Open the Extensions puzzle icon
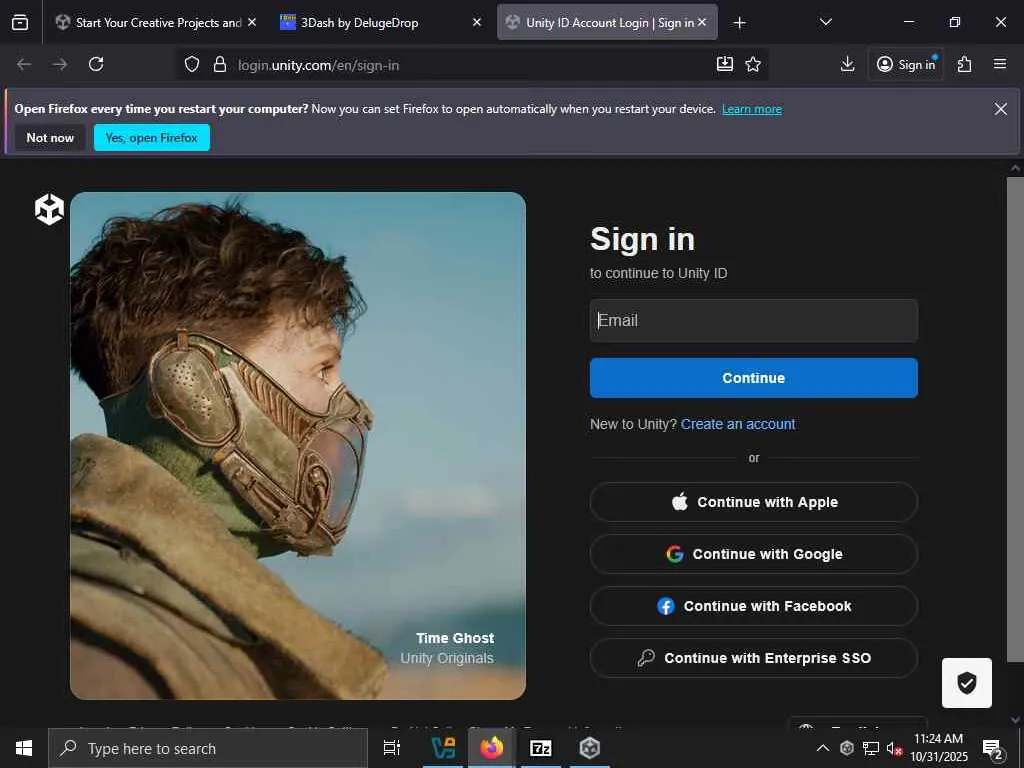This screenshot has height=768, width=1024. (x=965, y=64)
